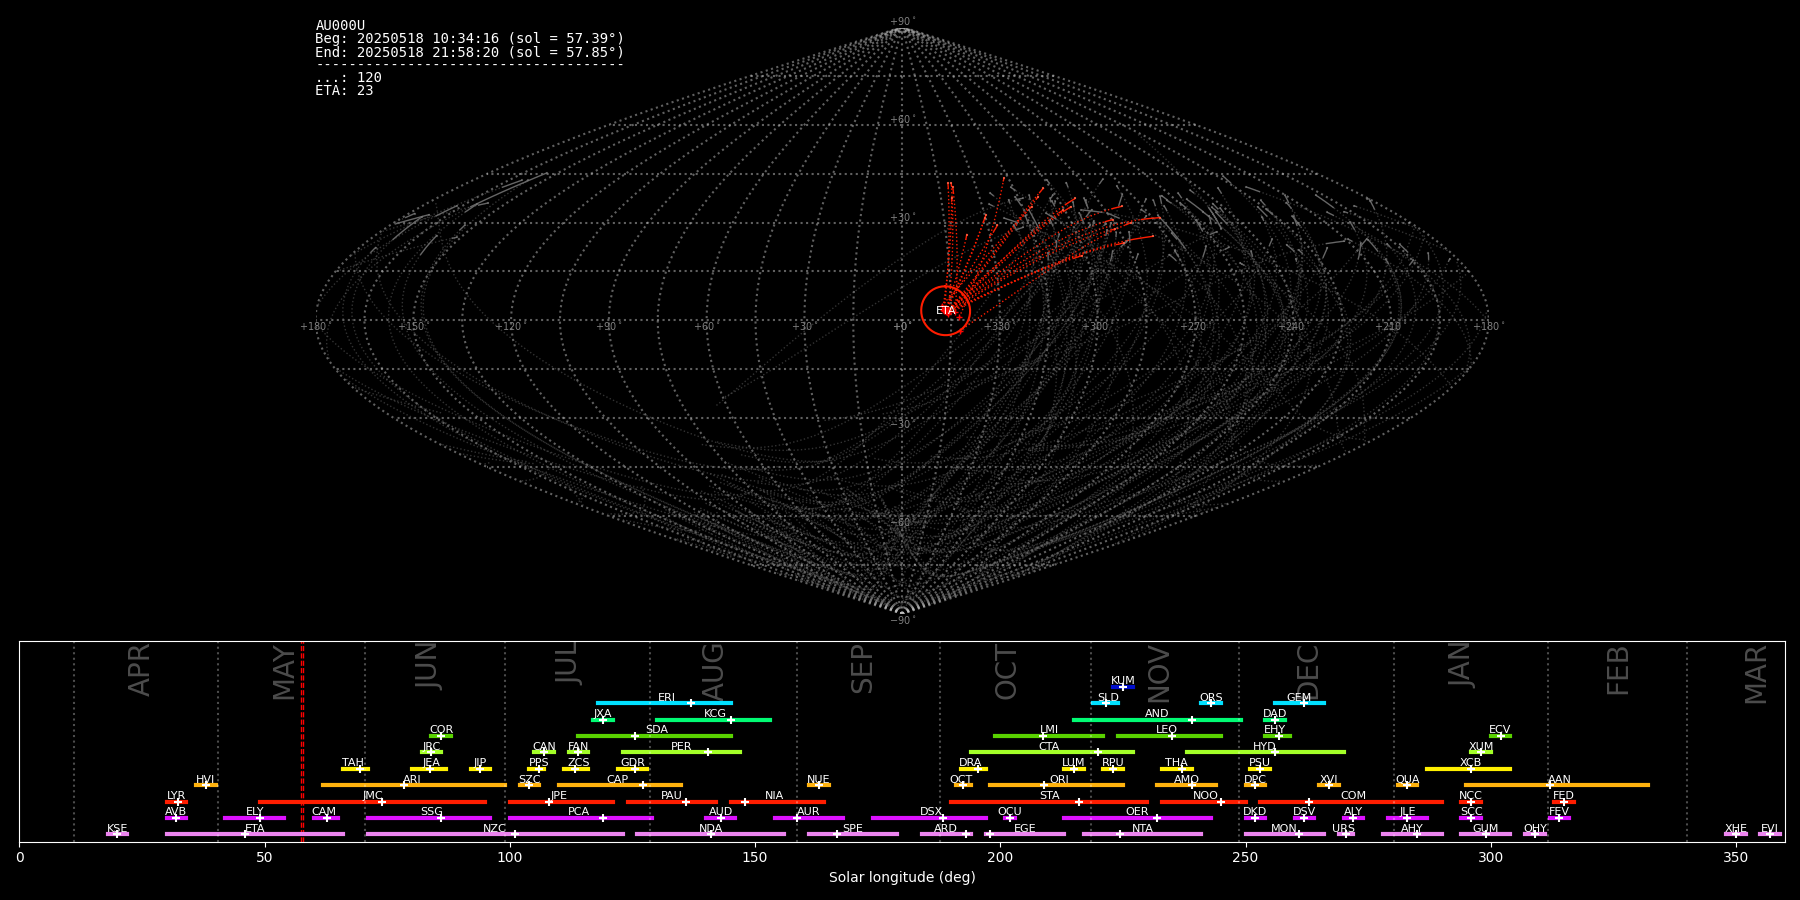Select the GEM shower bar
Viewport: 1800px width, 900px height.
tap(1299, 703)
